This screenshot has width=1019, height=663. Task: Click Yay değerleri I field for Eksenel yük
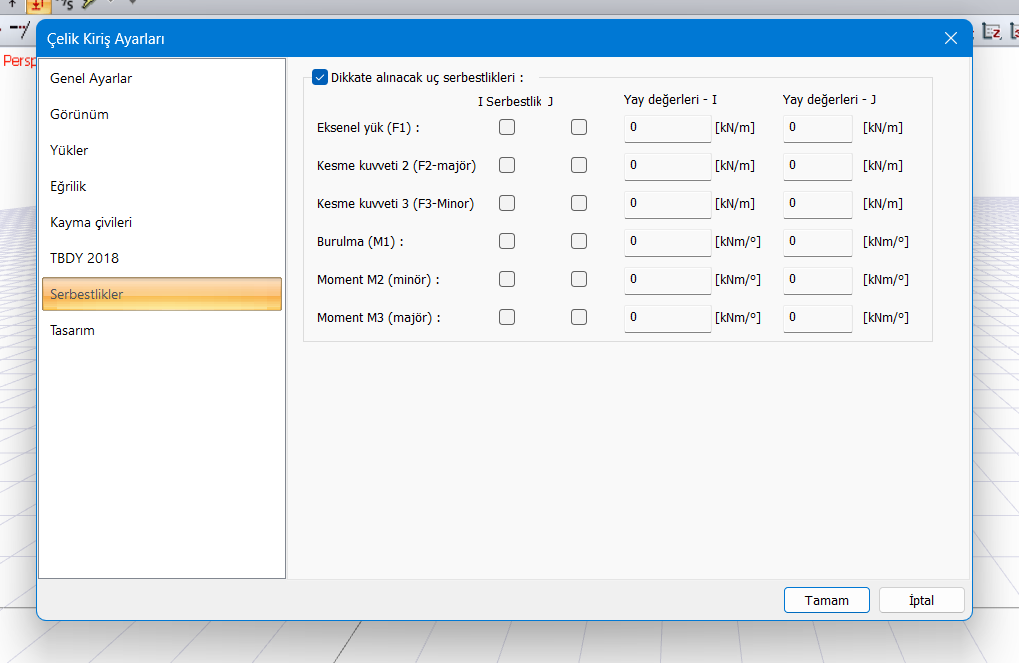667,128
